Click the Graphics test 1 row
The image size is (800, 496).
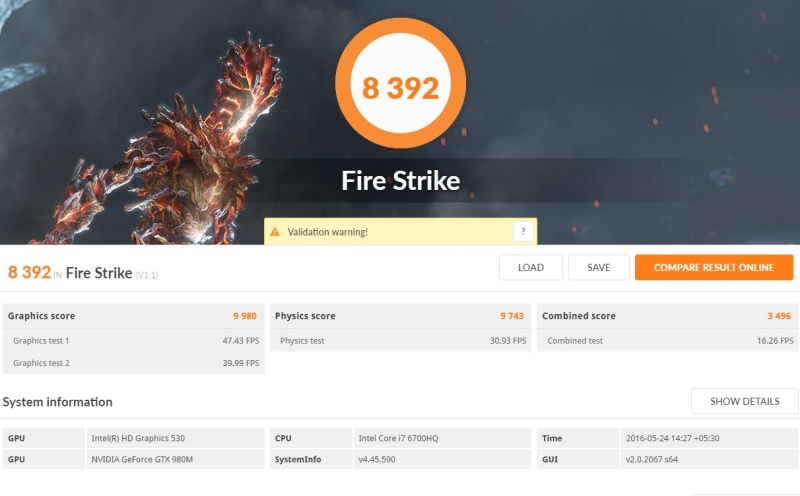coord(134,341)
